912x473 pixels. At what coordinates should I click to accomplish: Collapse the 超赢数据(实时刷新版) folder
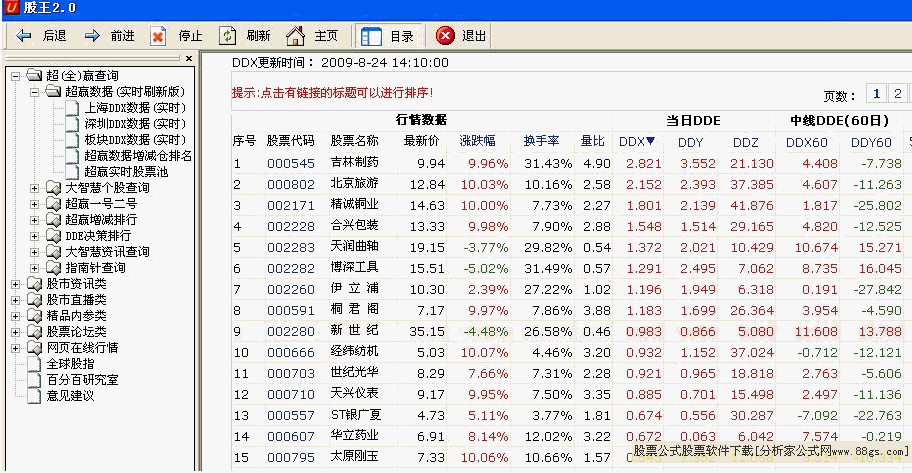coord(34,92)
